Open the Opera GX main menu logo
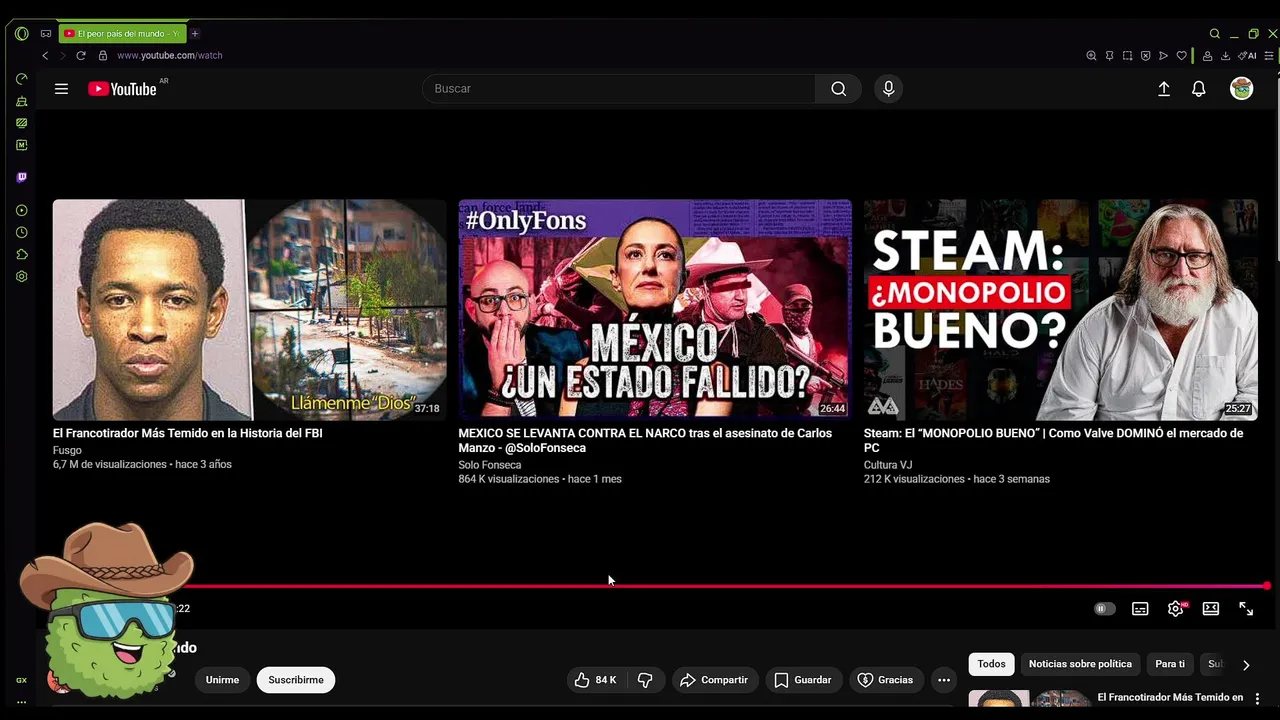The width and height of the screenshot is (1280, 720). [x=22, y=33]
